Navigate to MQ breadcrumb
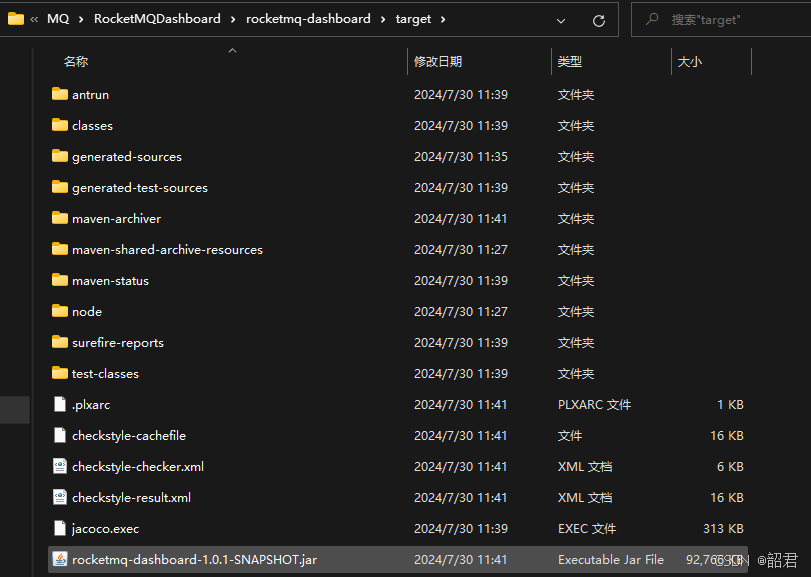The image size is (811, 577). (x=58, y=19)
